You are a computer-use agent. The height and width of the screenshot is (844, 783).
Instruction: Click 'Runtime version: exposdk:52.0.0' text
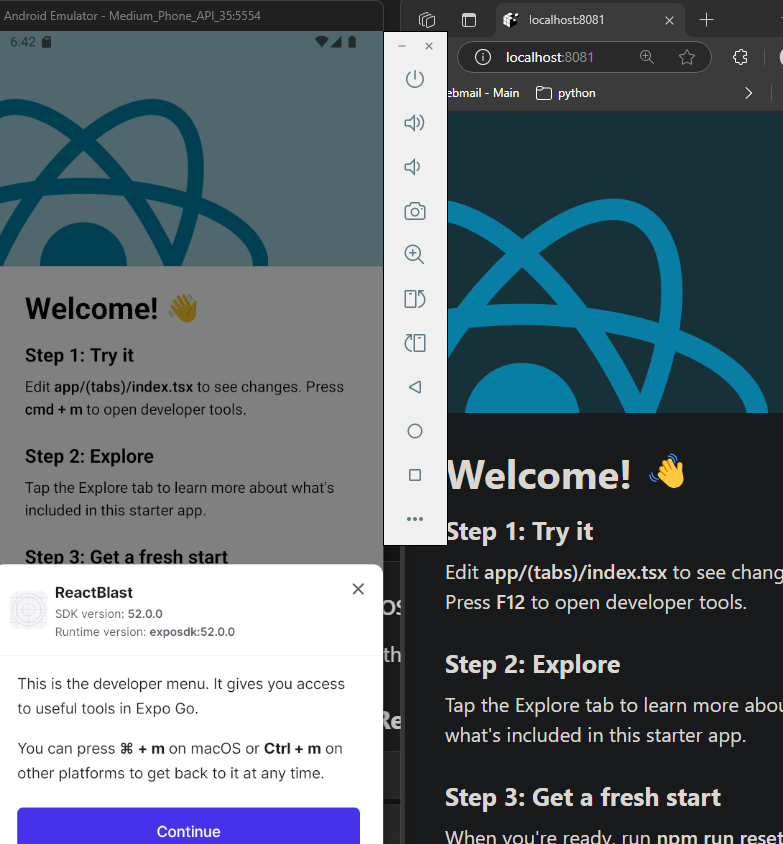(x=145, y=632)
